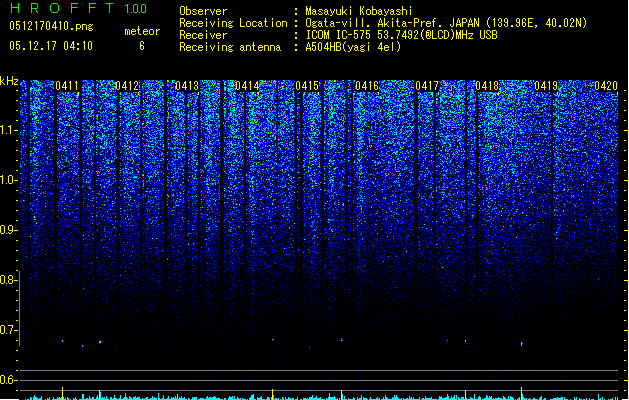Click the 0415 time marker
The width and height of the screenshot is (629, 400).
307,86
